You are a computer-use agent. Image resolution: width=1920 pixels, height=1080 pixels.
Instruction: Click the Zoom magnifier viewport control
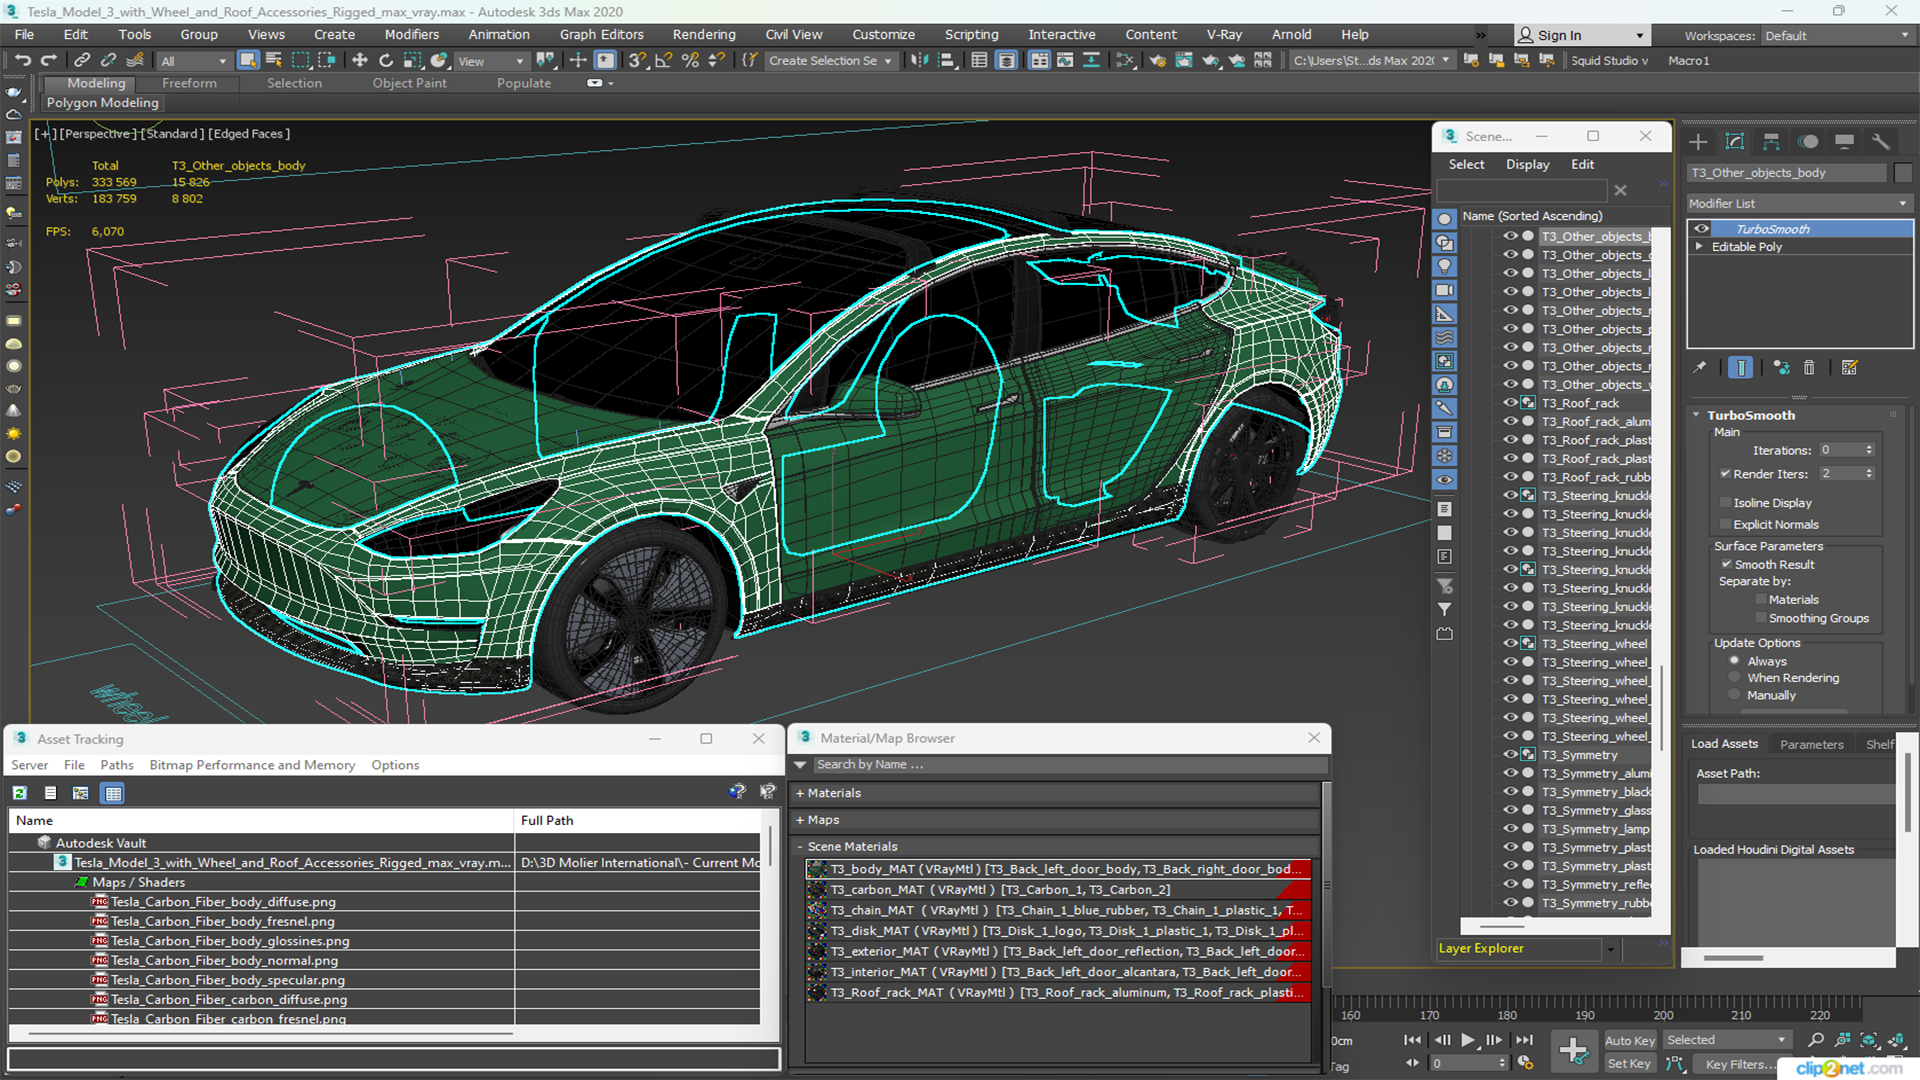(1816, 1041)
